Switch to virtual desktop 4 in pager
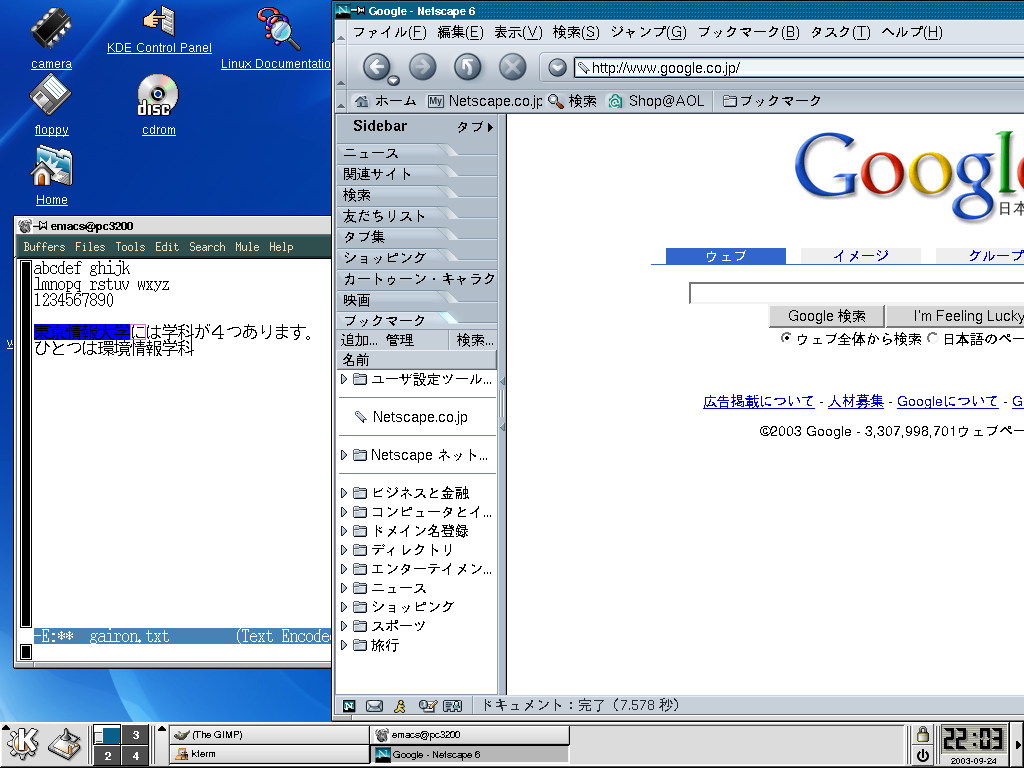Viewport: 1024px width, 768px height. (136, 756)
